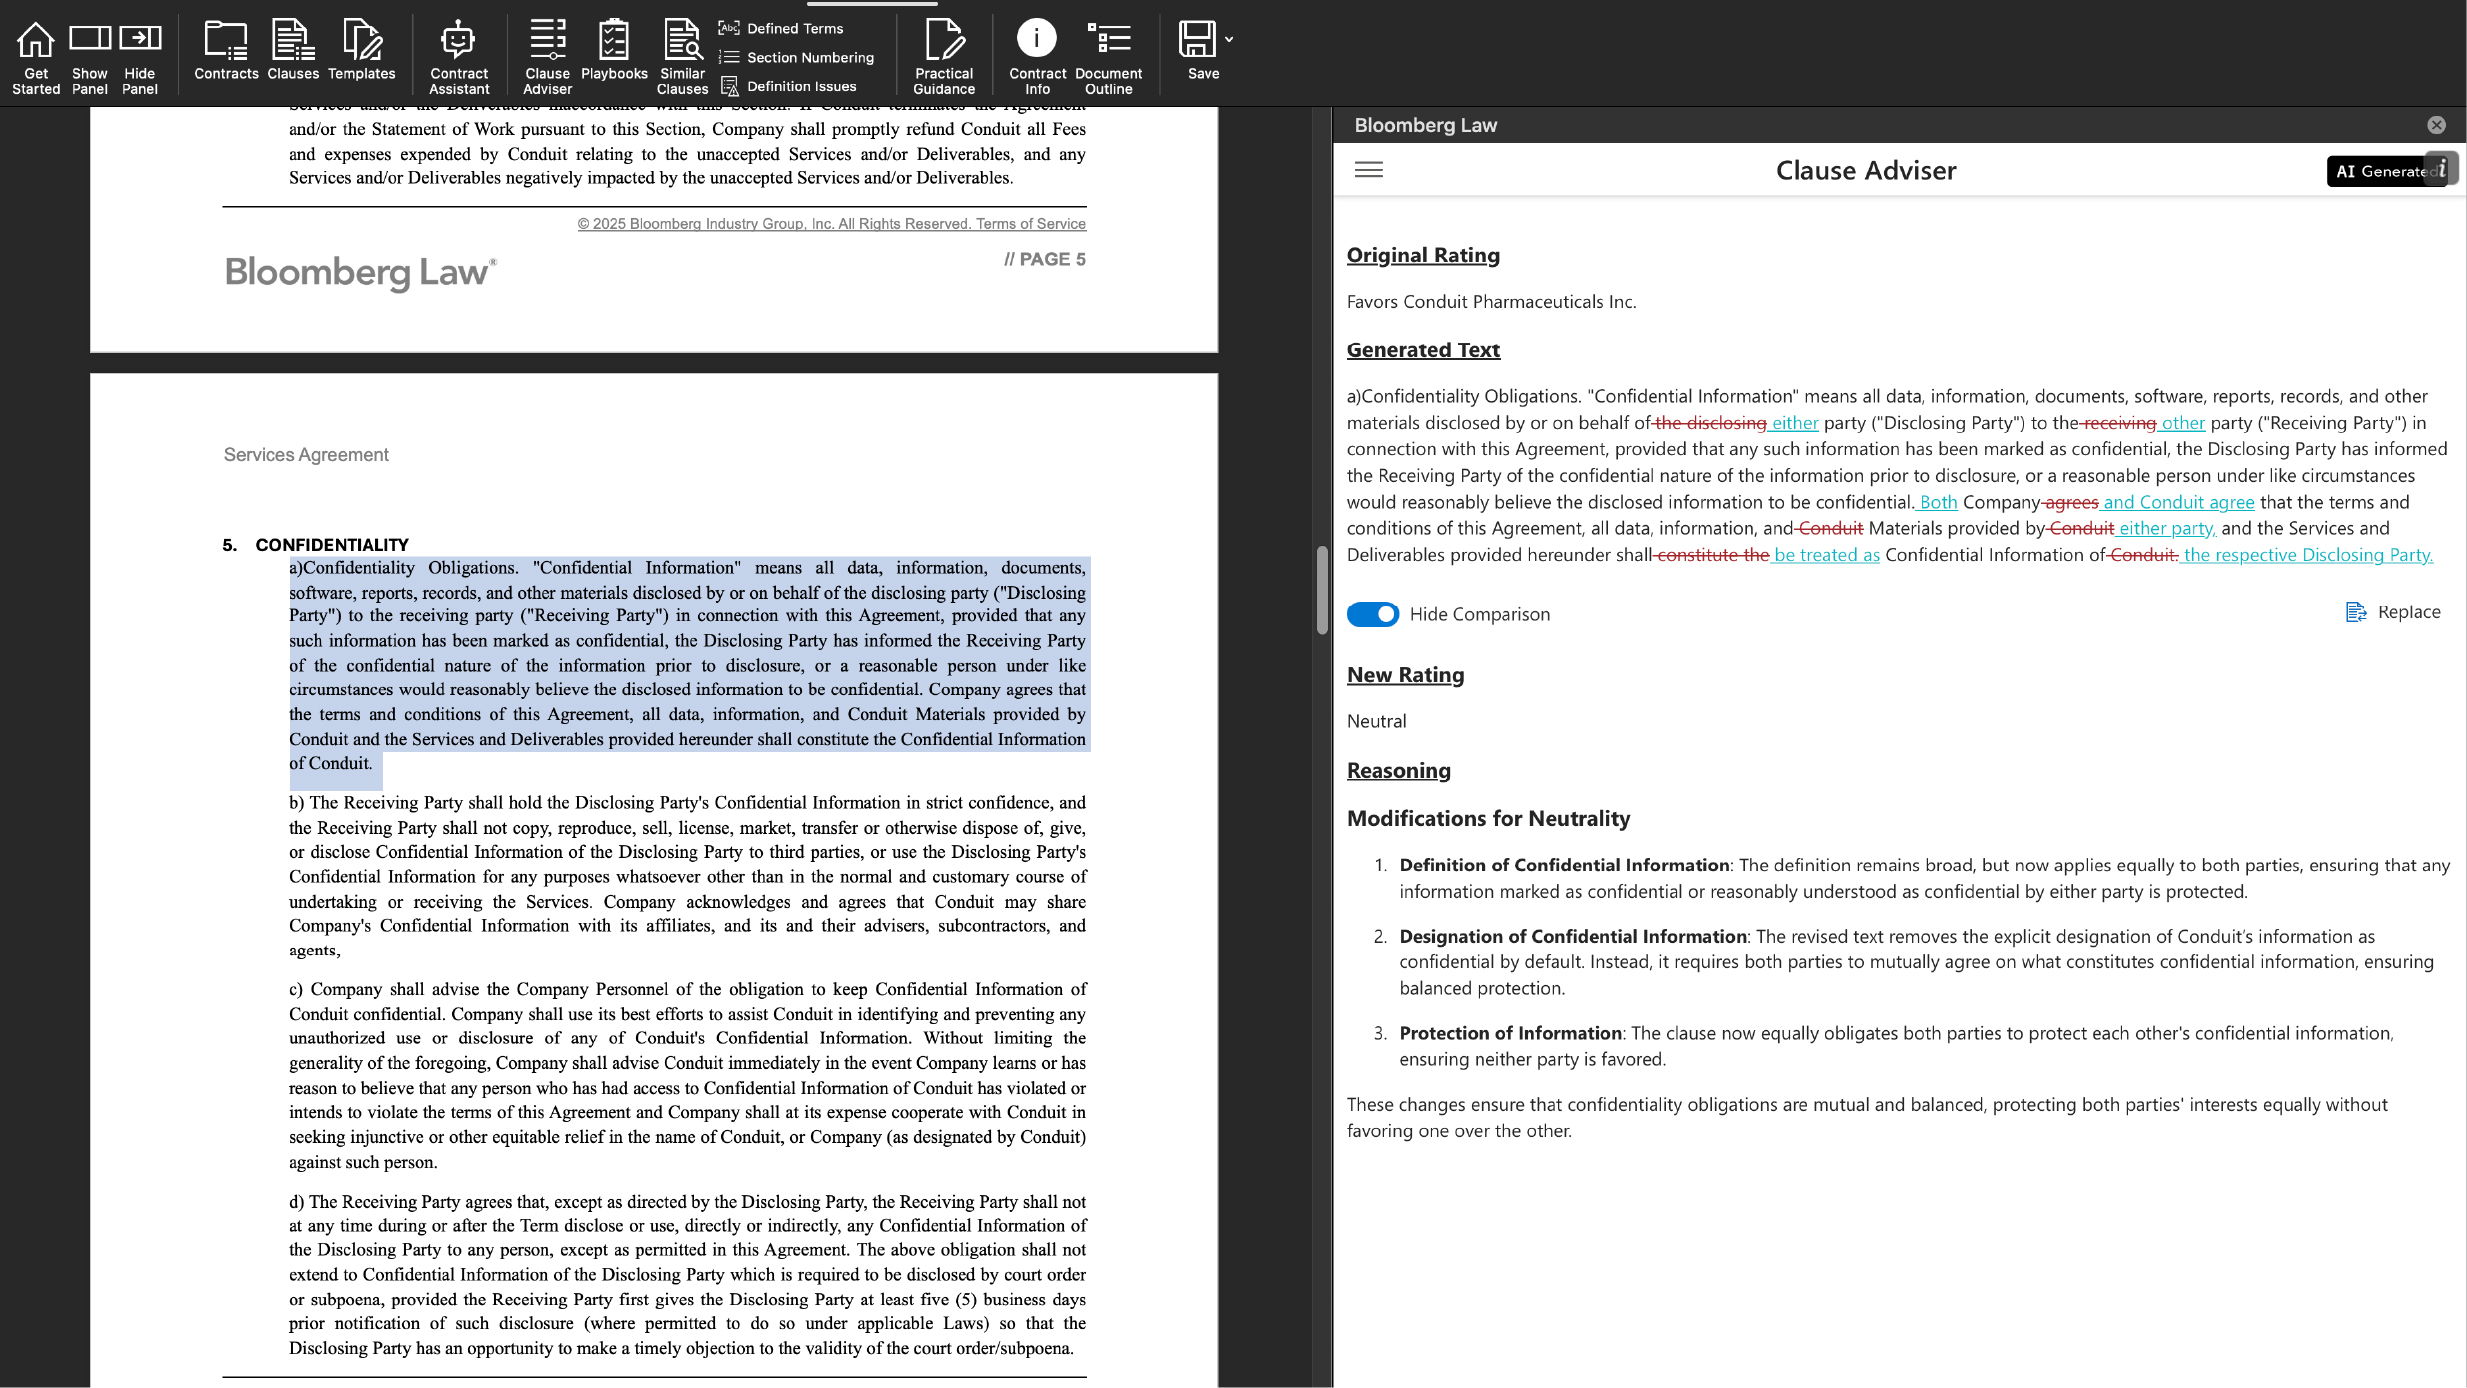Click the Replace button

tap(2393, 612)
